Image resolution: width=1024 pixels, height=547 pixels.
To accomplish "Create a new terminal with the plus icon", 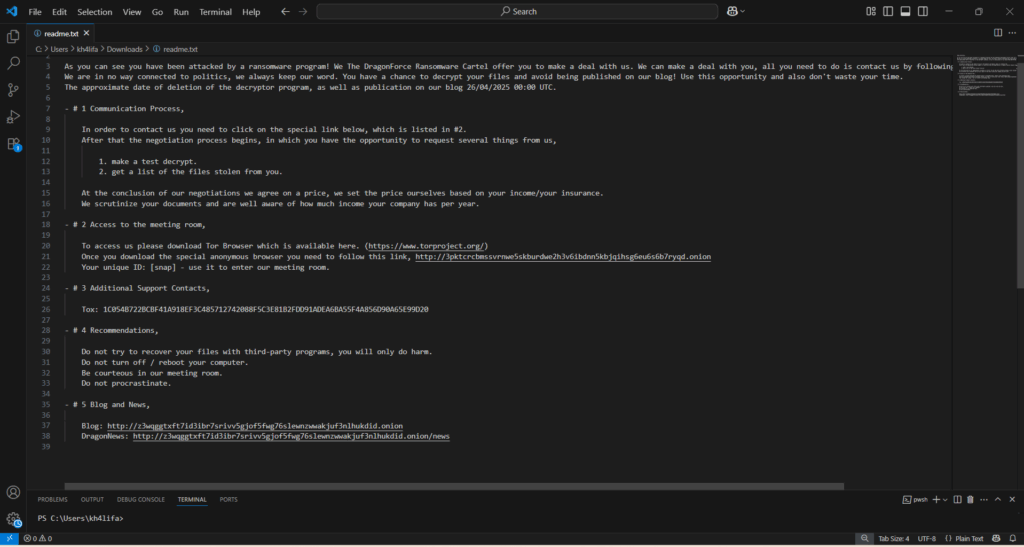I will click(936, 499).
